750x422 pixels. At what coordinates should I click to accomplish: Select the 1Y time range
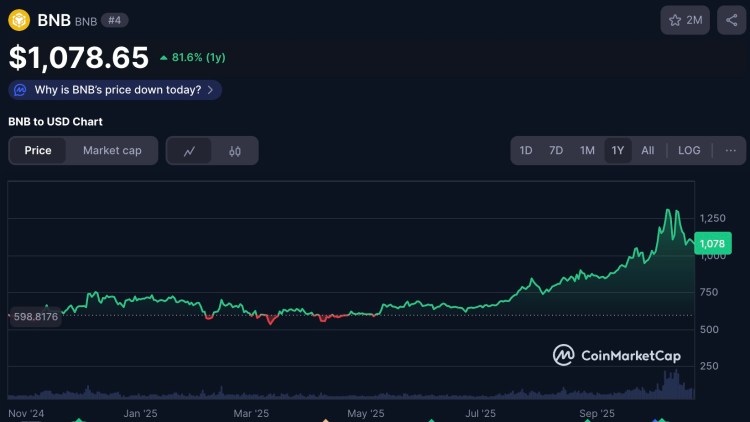pos(618,151)
